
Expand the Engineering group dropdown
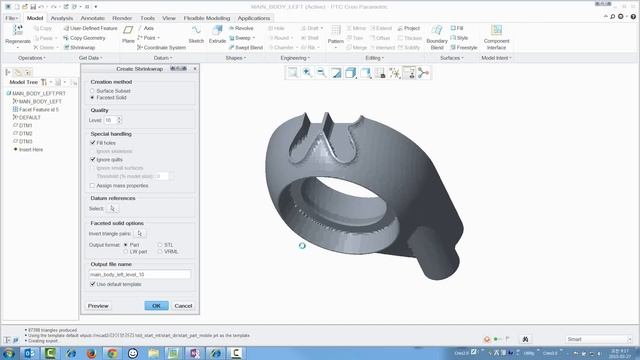[295, 58]
